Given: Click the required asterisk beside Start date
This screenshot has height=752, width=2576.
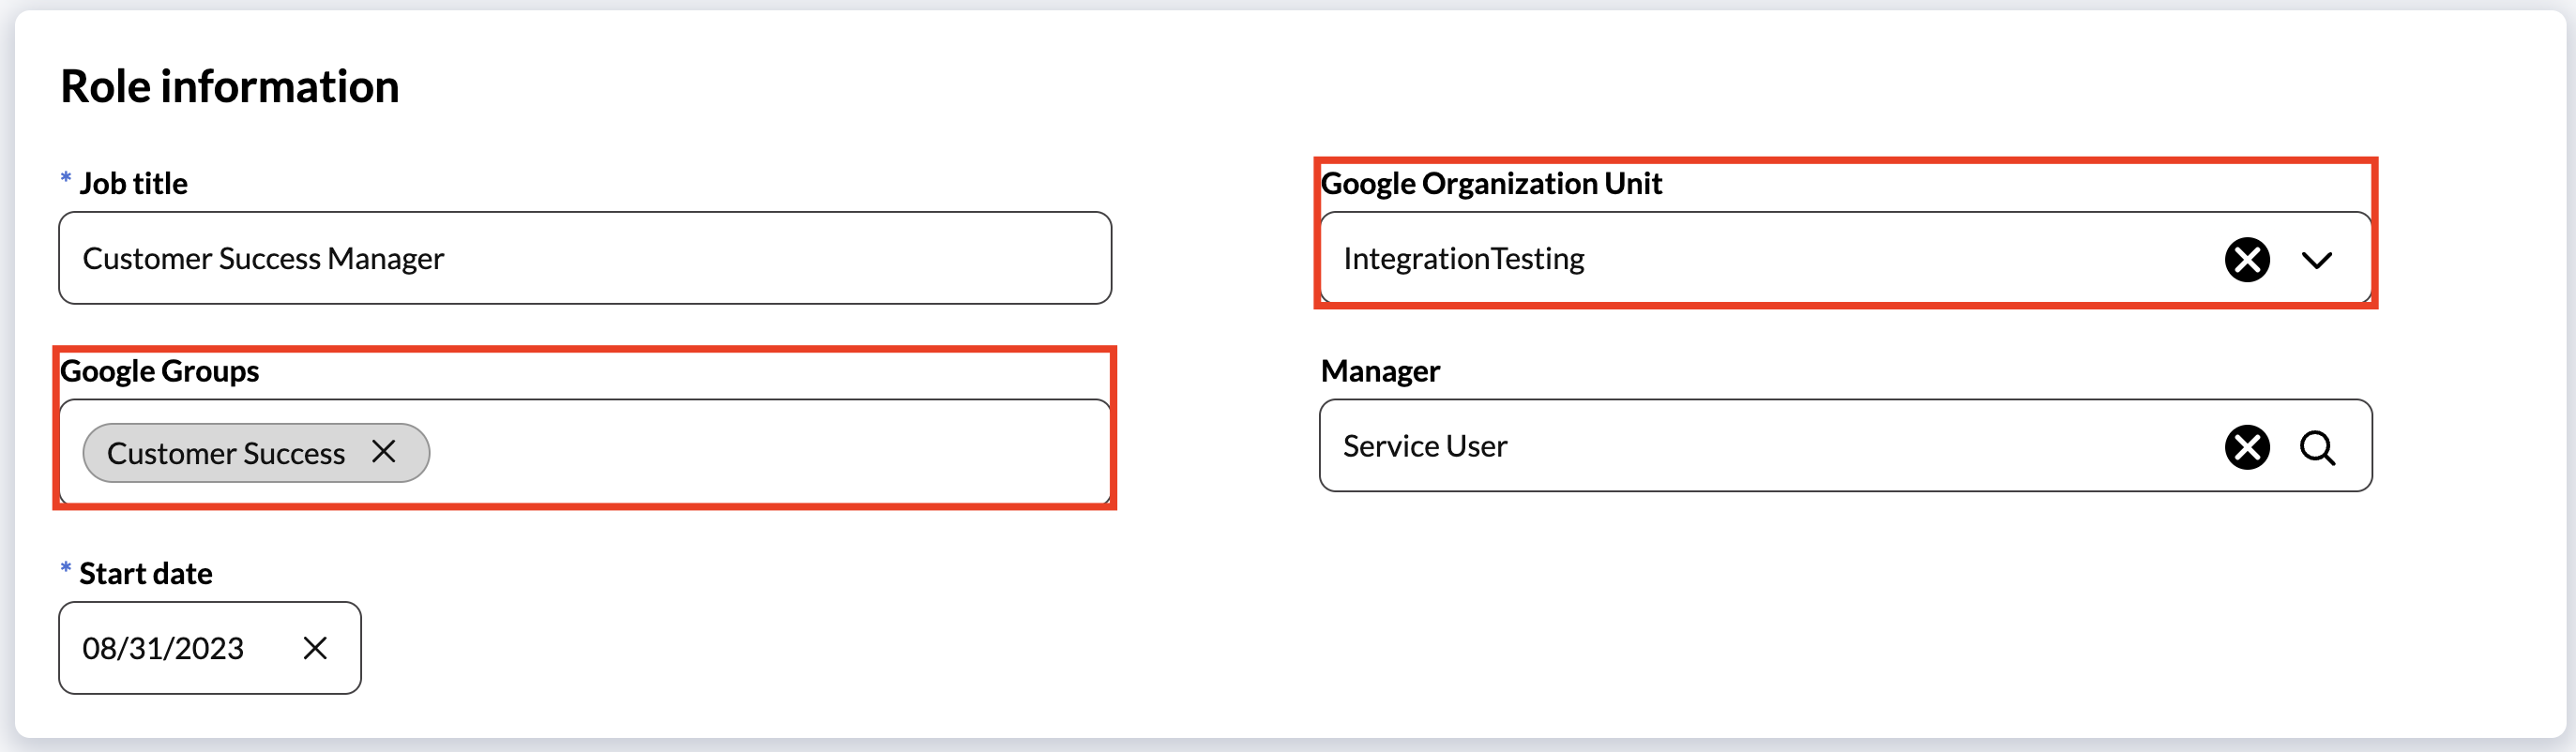Looking at the screenshot, I should [66, 569].
